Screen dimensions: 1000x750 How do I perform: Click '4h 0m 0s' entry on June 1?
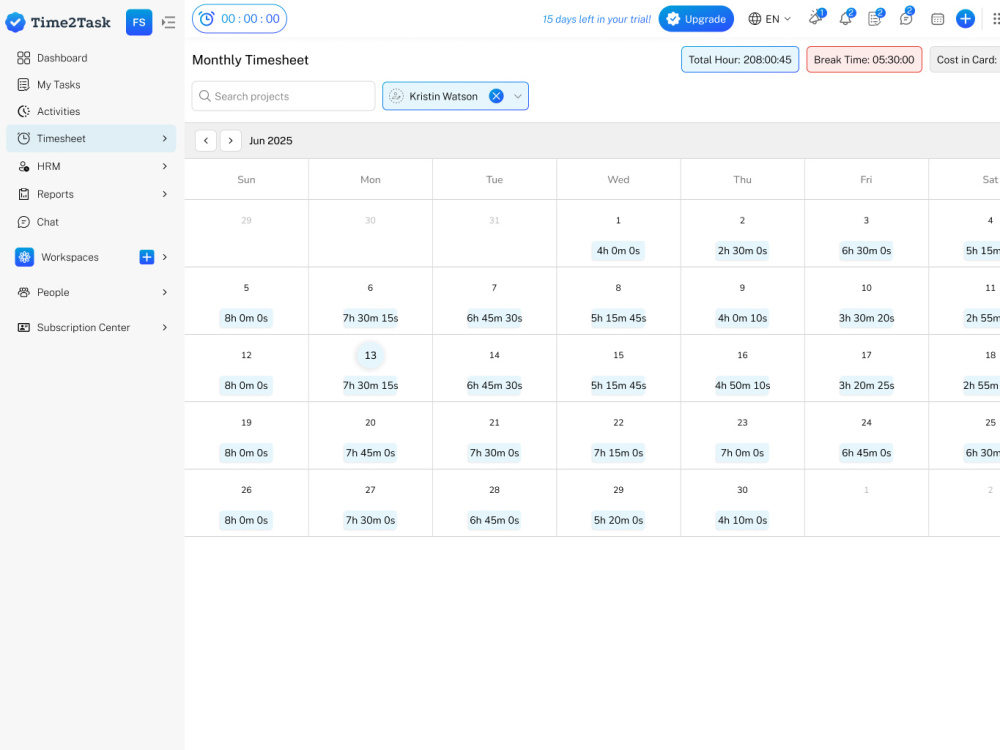618,251
